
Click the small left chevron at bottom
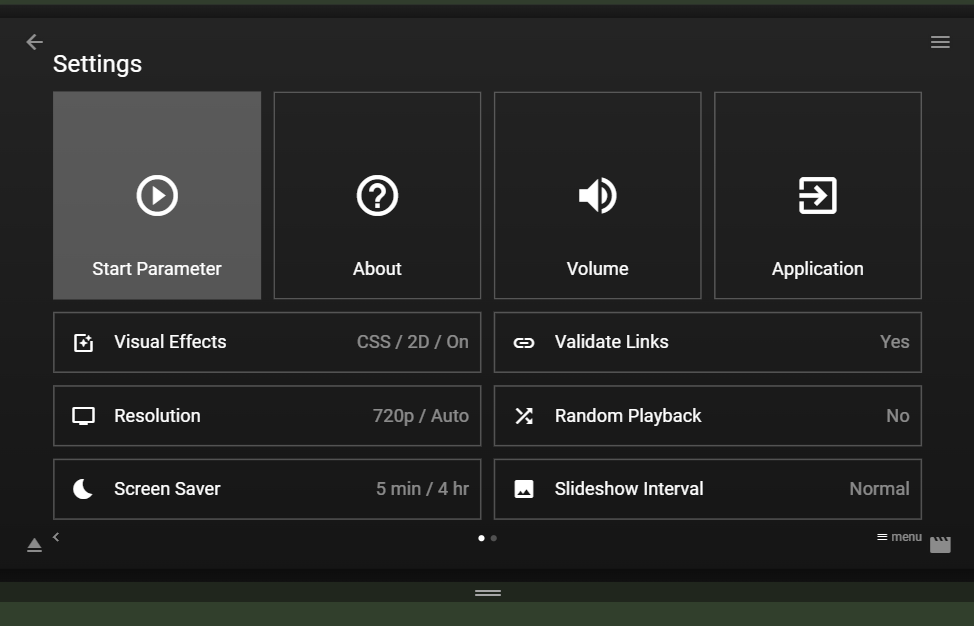coord(56,537)
